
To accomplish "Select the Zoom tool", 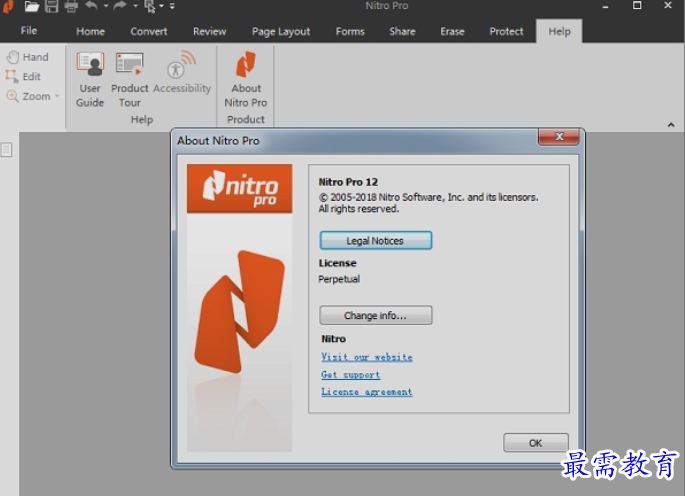I will tap(28, 96).
